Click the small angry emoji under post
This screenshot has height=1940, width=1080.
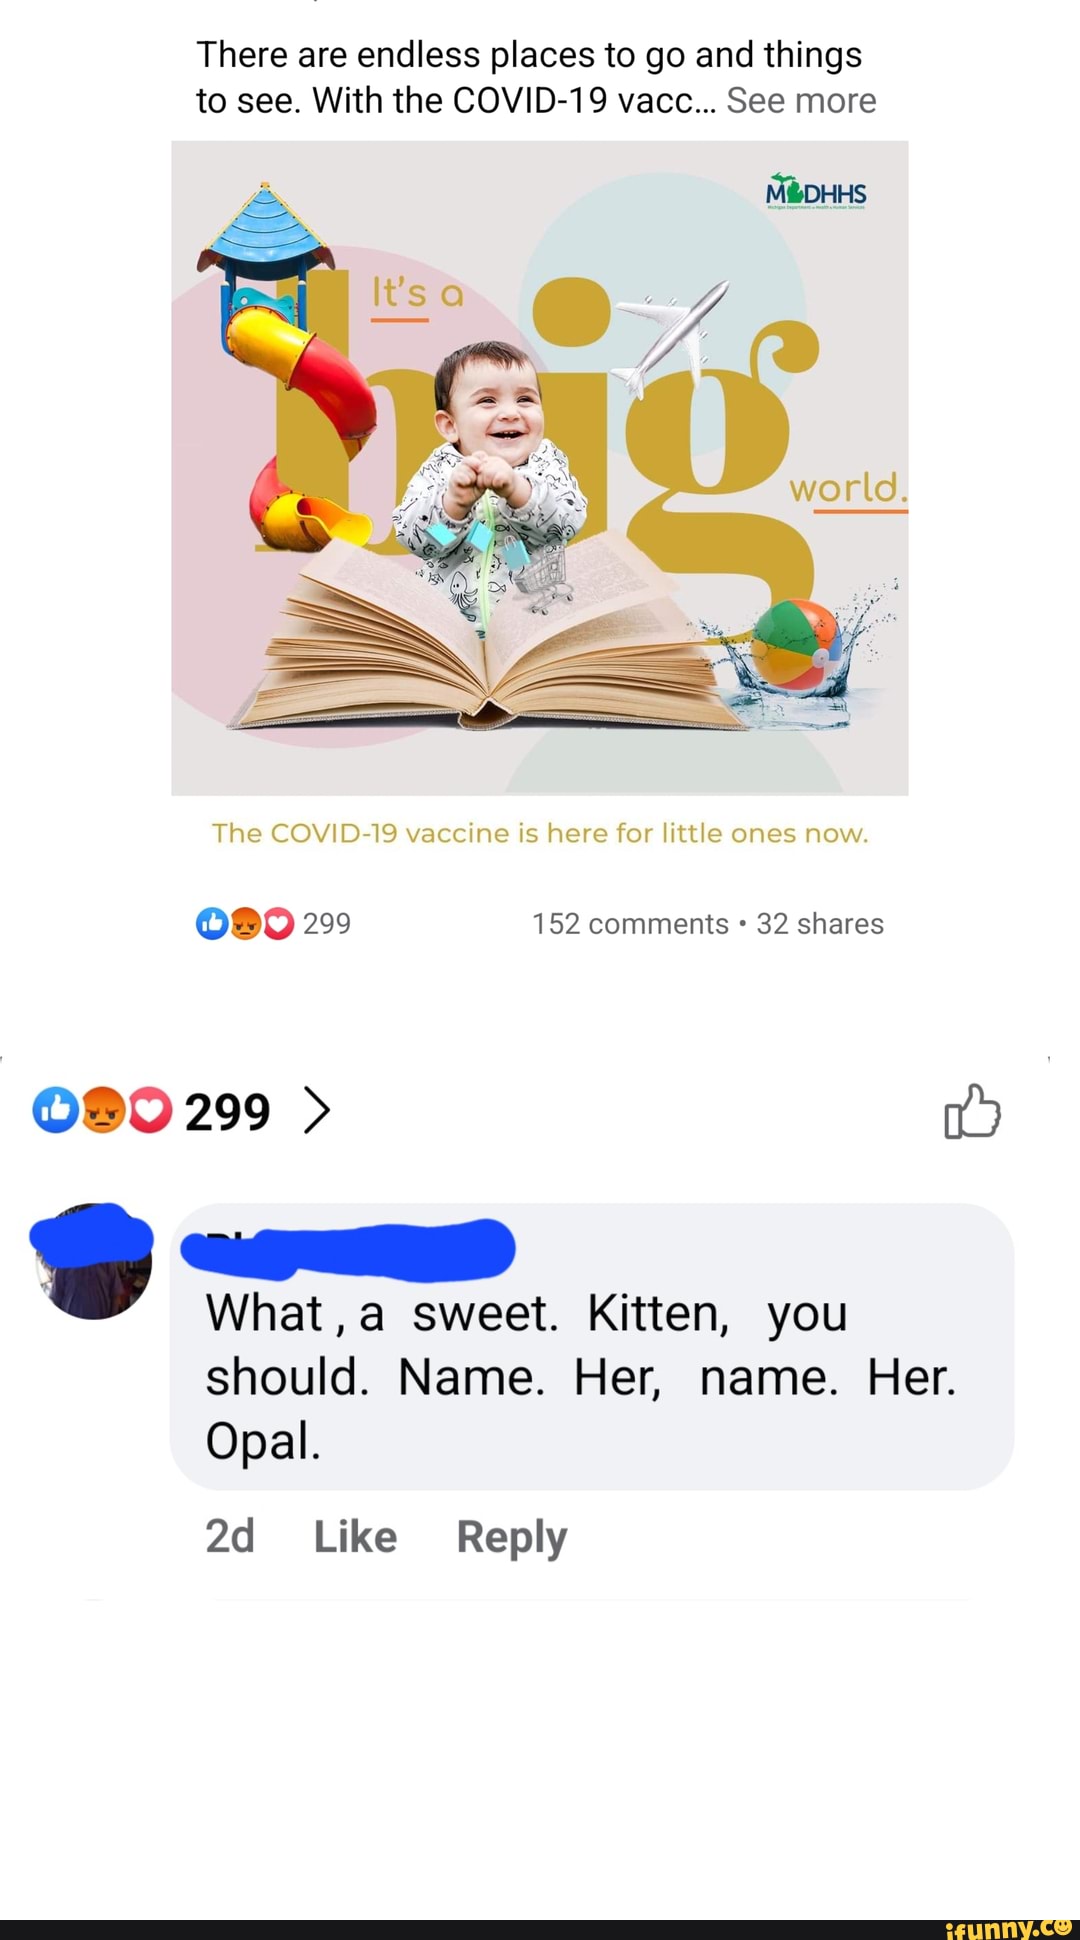pyautogui.click(x=245, y=923)
